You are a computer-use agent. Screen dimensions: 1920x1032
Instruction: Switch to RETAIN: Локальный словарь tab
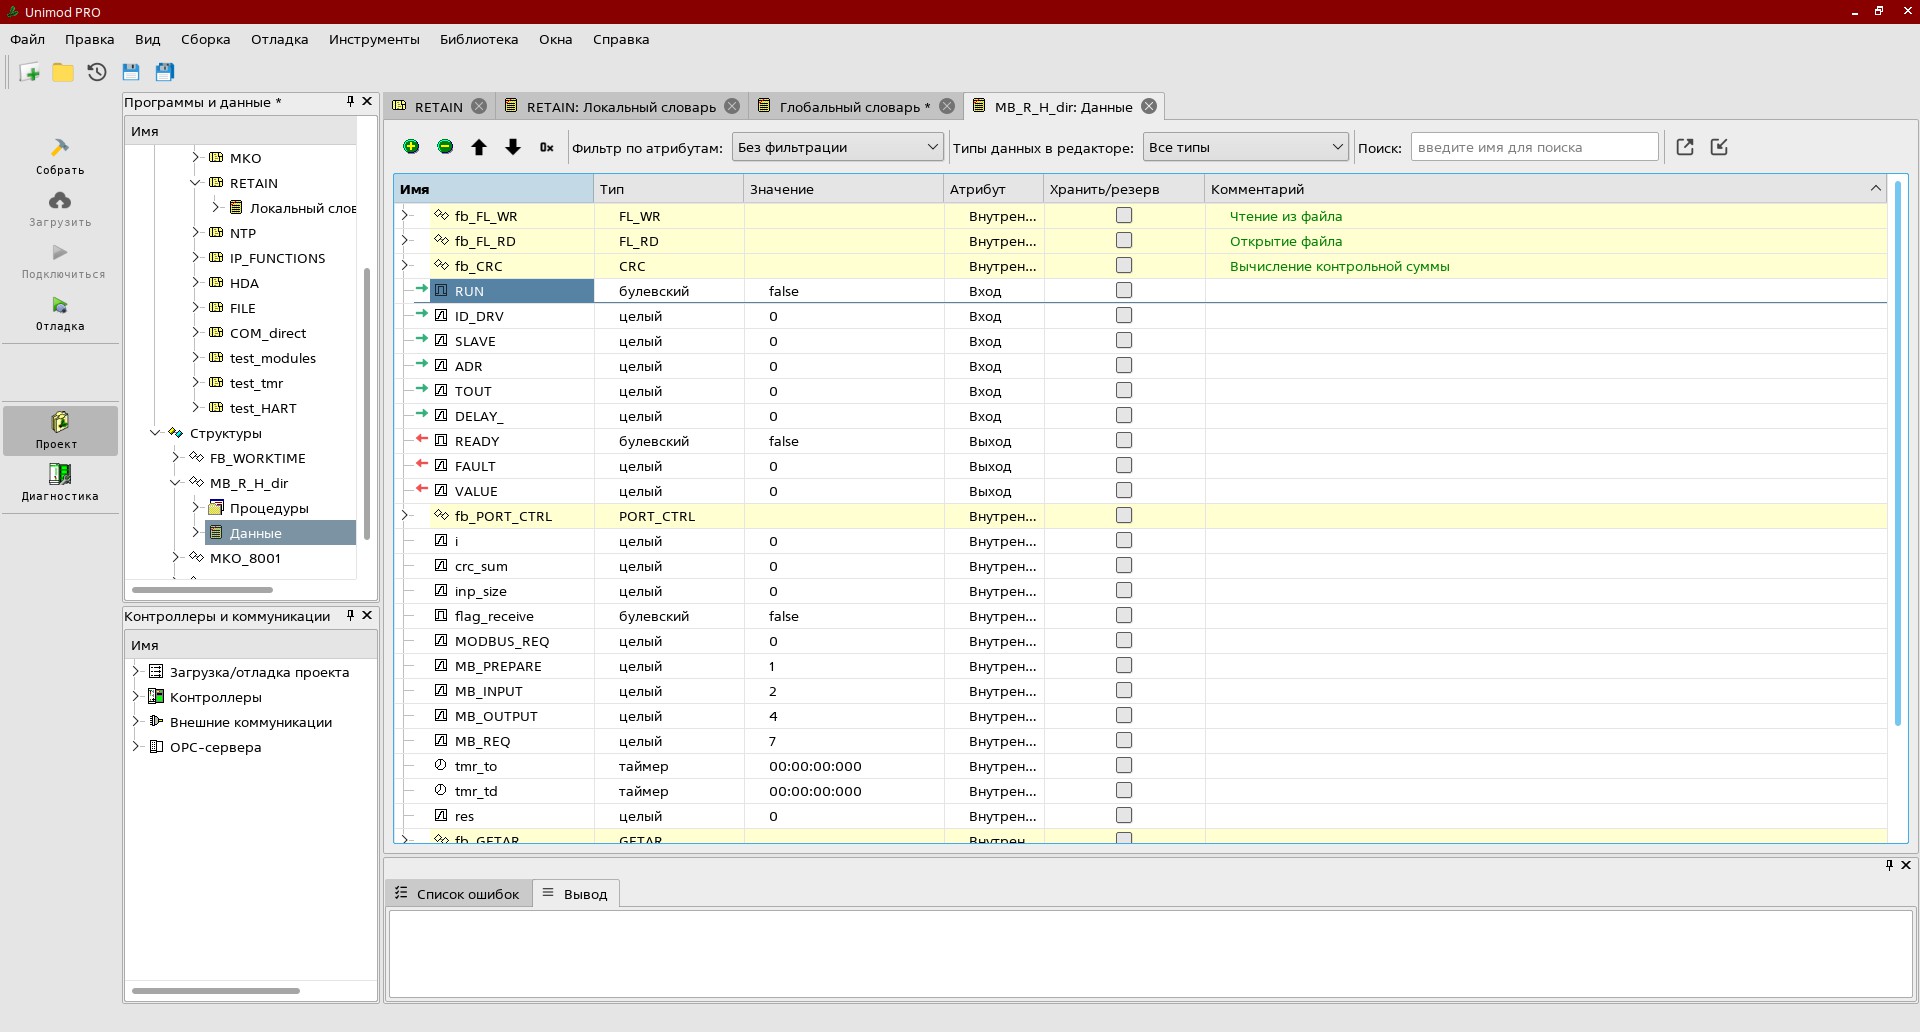[x=621, y=107]
